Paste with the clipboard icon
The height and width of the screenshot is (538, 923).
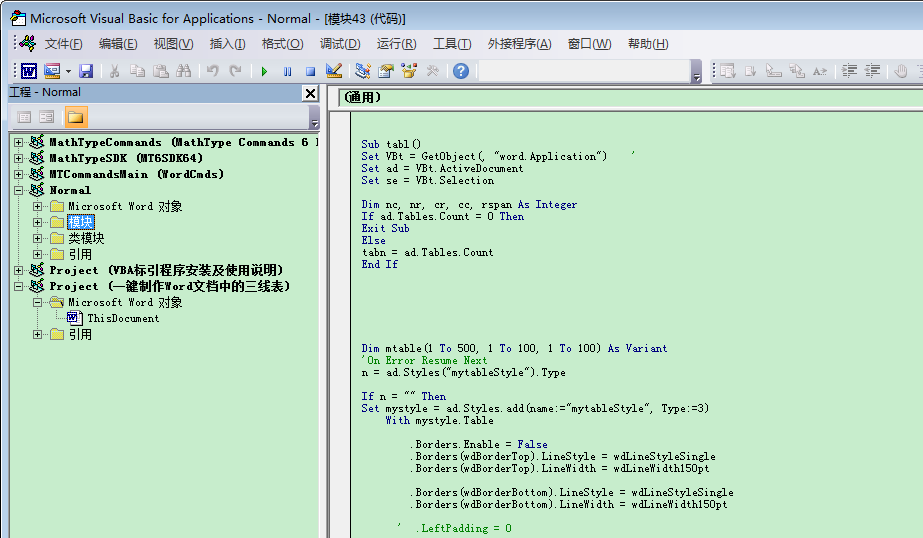[x=160, y=71]
